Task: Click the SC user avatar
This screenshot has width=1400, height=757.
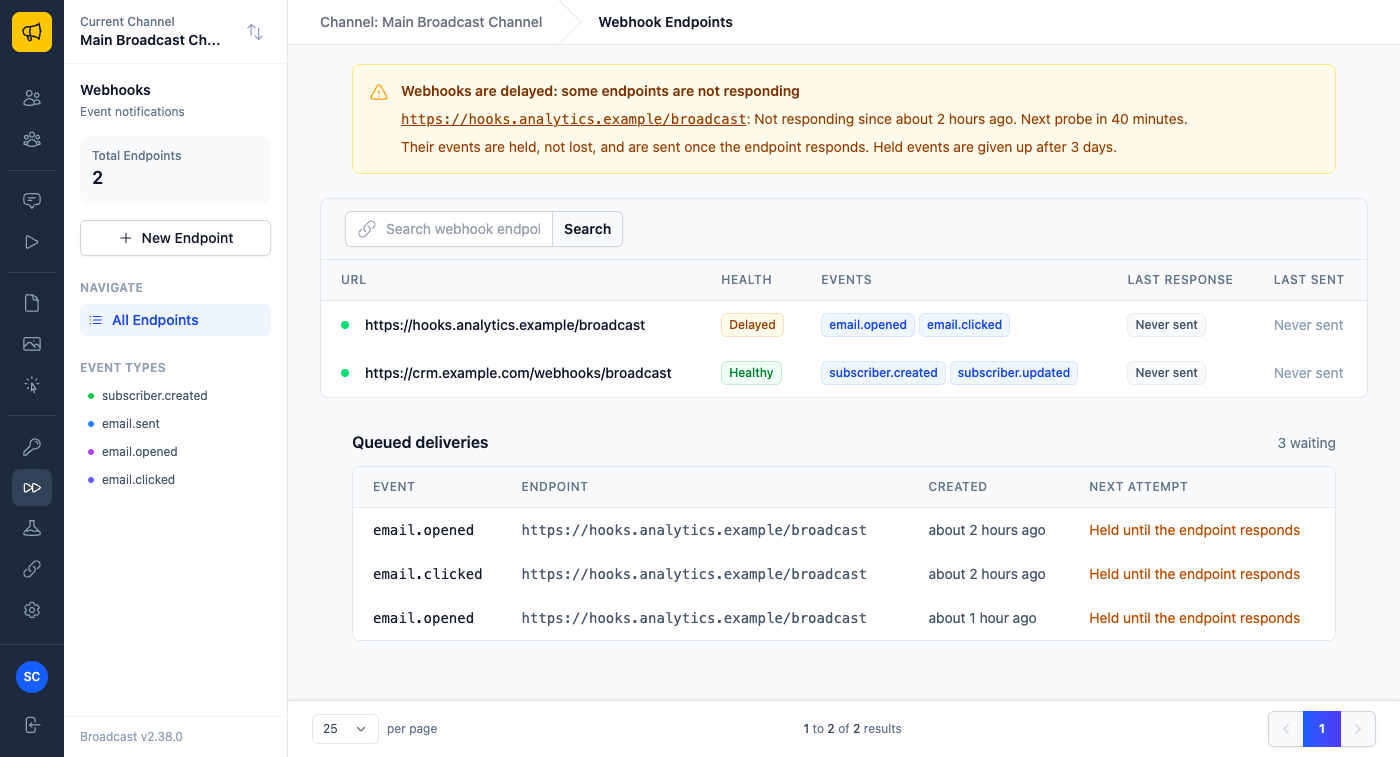Action: [x=32, y=677]
